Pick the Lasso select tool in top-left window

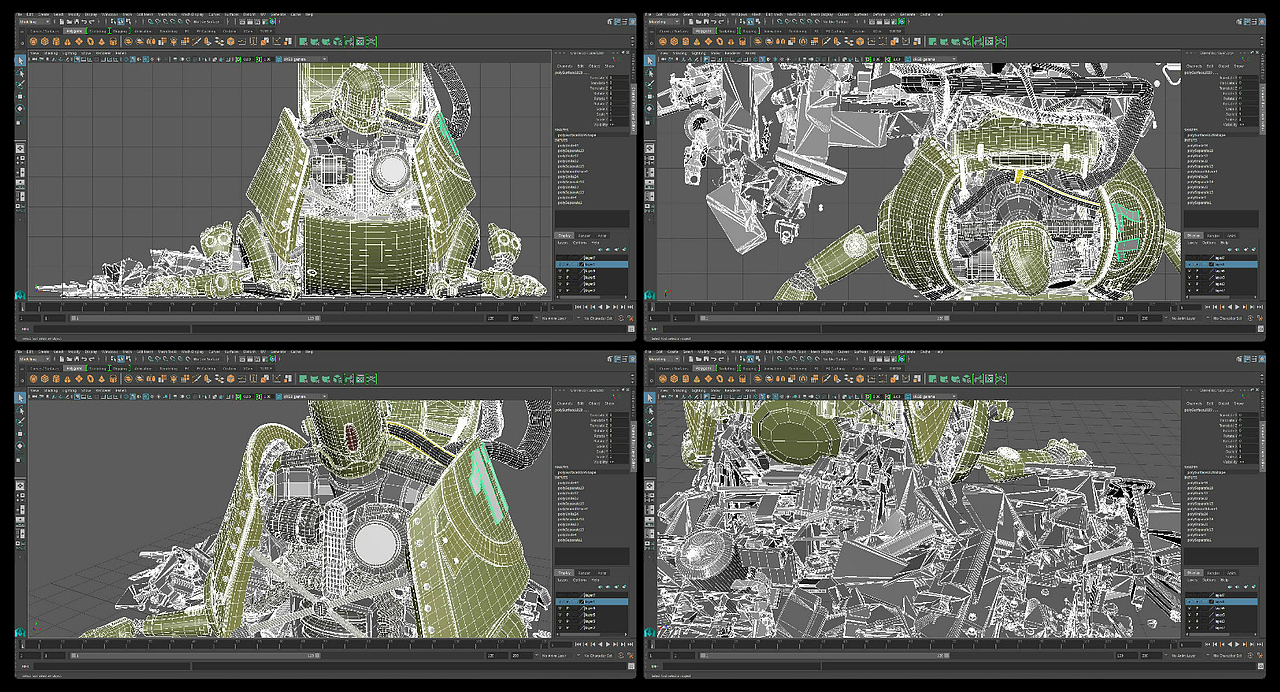tap(20, 73)
